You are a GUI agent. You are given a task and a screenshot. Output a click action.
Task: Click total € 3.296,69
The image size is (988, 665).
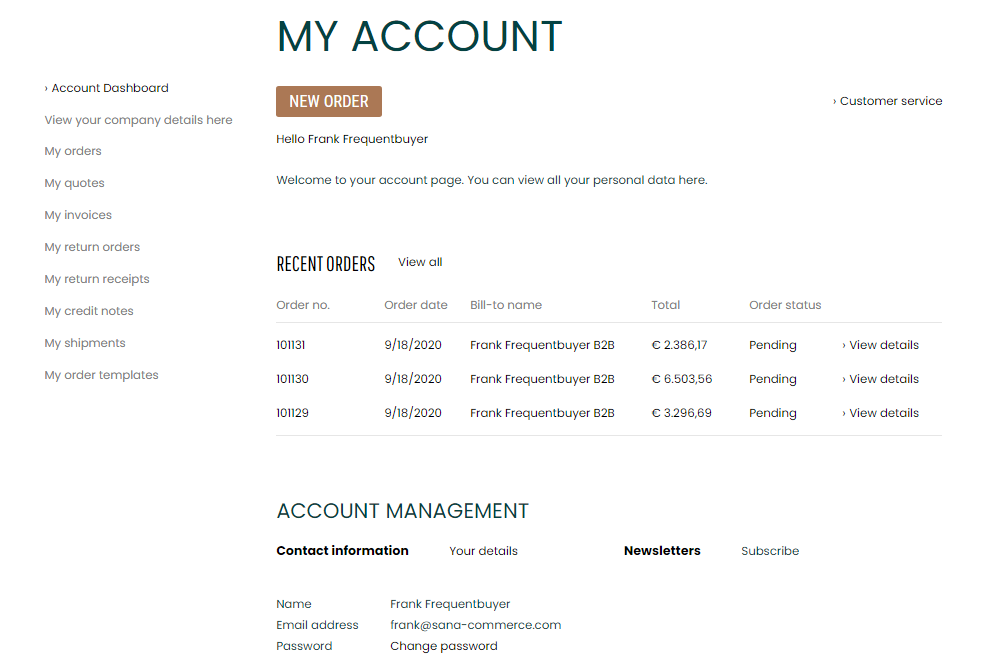[x=682, y=413]
